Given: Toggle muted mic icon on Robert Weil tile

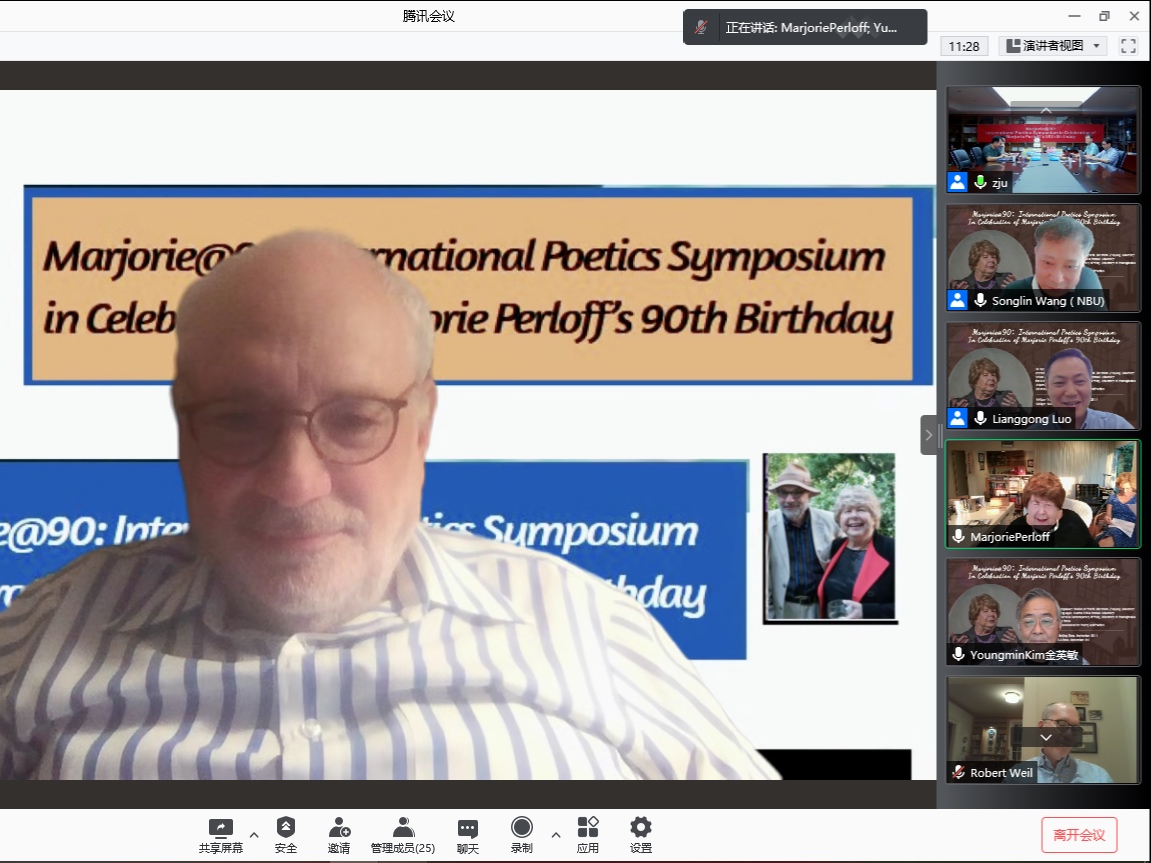Looking at the screenshot, I should (958, 772).
